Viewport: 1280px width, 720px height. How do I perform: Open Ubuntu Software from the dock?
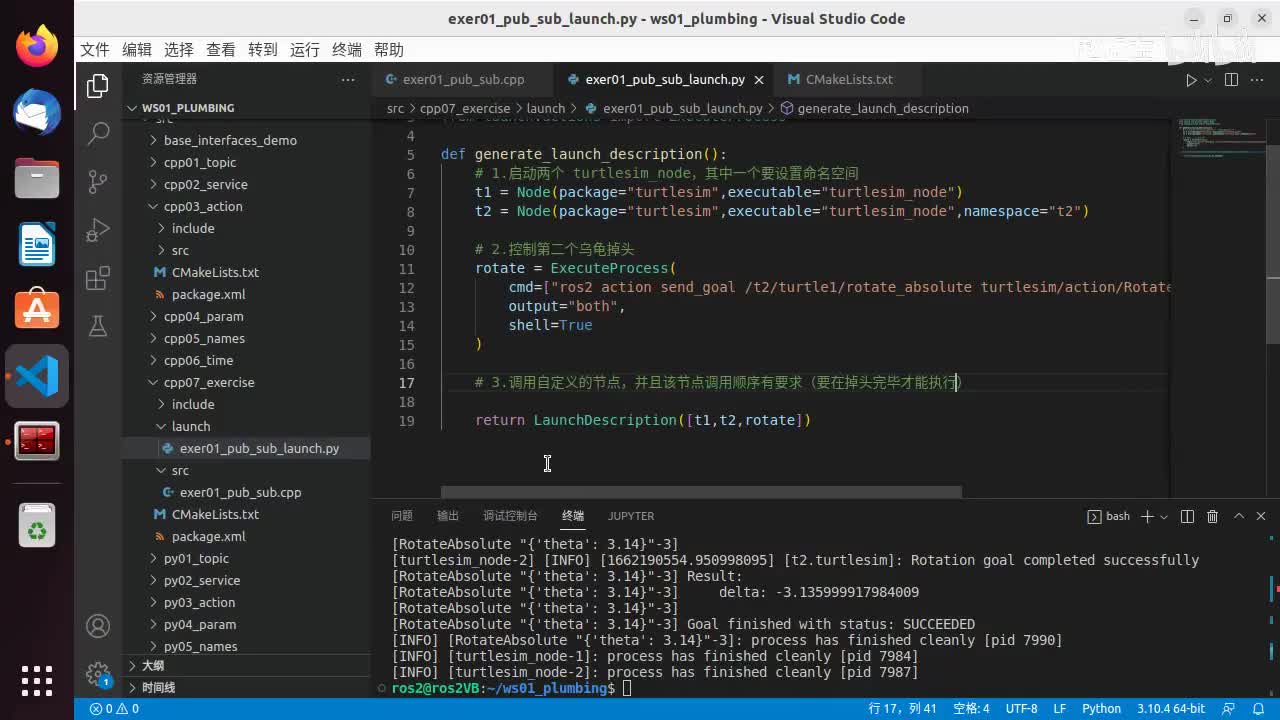[x=37, y=310]
